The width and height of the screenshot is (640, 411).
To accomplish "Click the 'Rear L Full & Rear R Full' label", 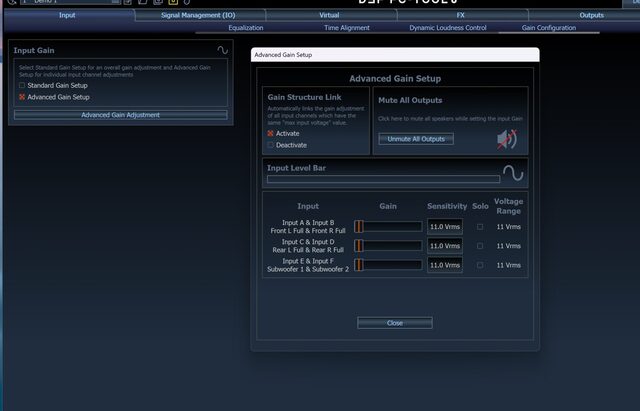I will pyautogui.click(x=308, y=250).
